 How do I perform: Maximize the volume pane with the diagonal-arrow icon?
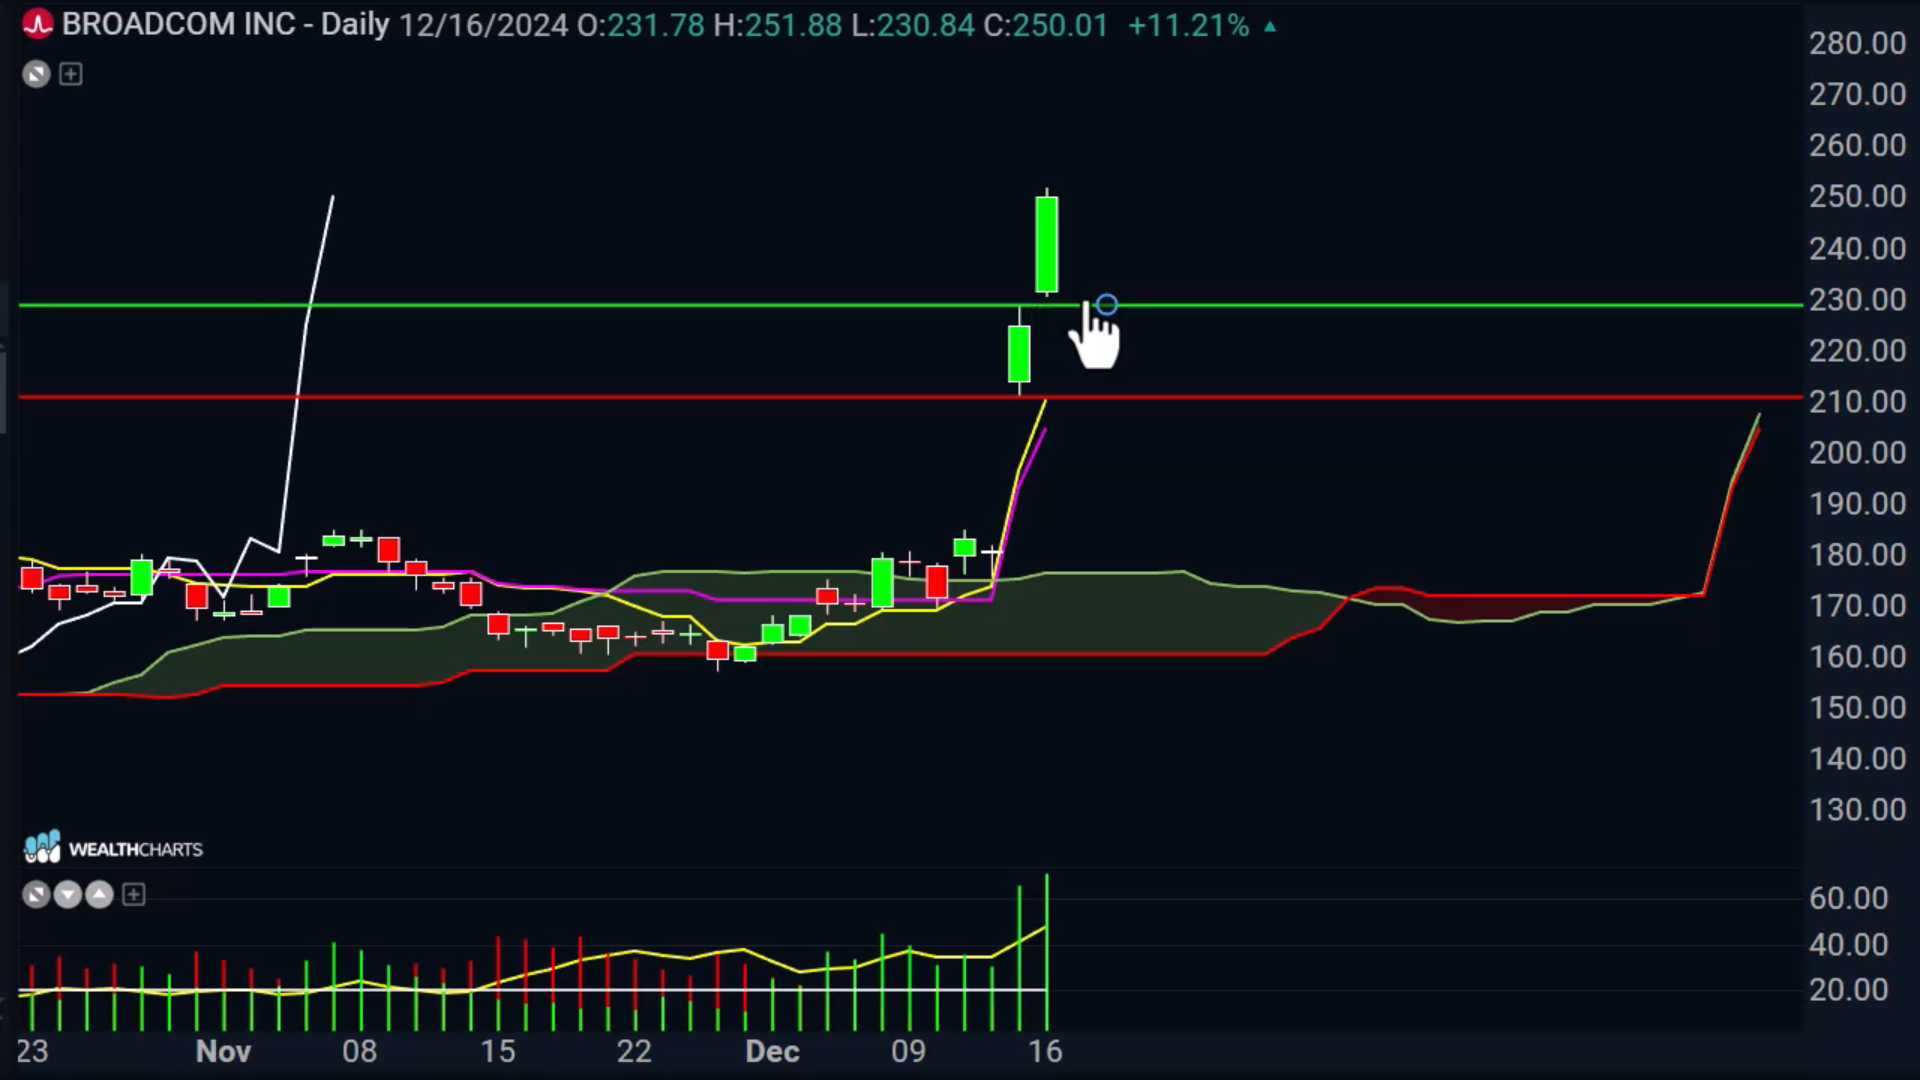pyautogui.click(x=36, y=895)
